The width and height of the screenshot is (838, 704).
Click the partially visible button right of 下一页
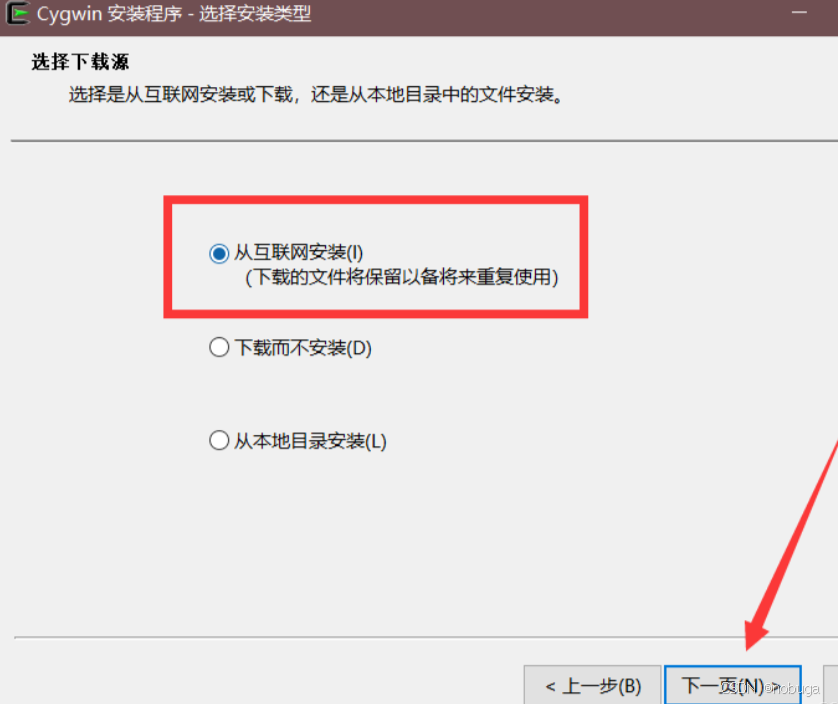831,685
